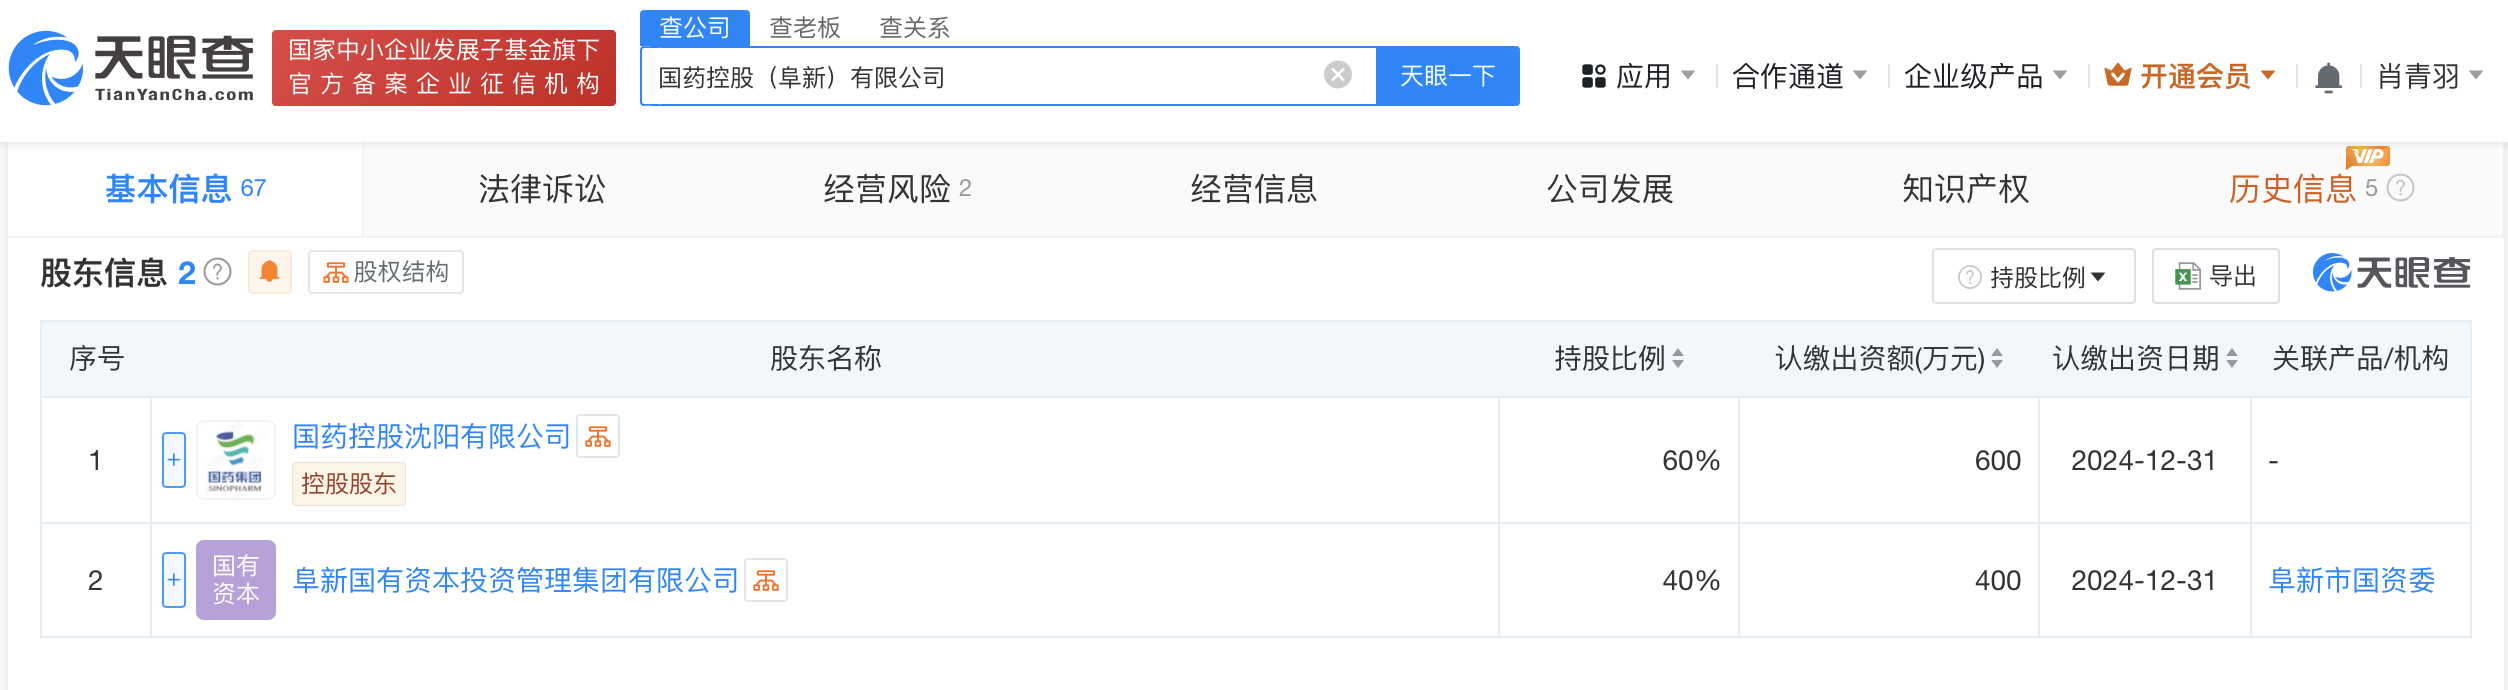This screenshot has height=690, width=2508.
Task: Open the 阜新市国资委 link
Action: click(2351, 581)
